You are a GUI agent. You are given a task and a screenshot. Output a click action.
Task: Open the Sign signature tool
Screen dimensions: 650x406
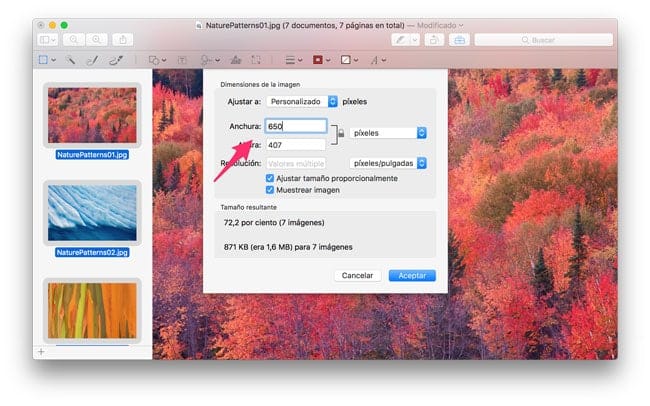point(210,60)
